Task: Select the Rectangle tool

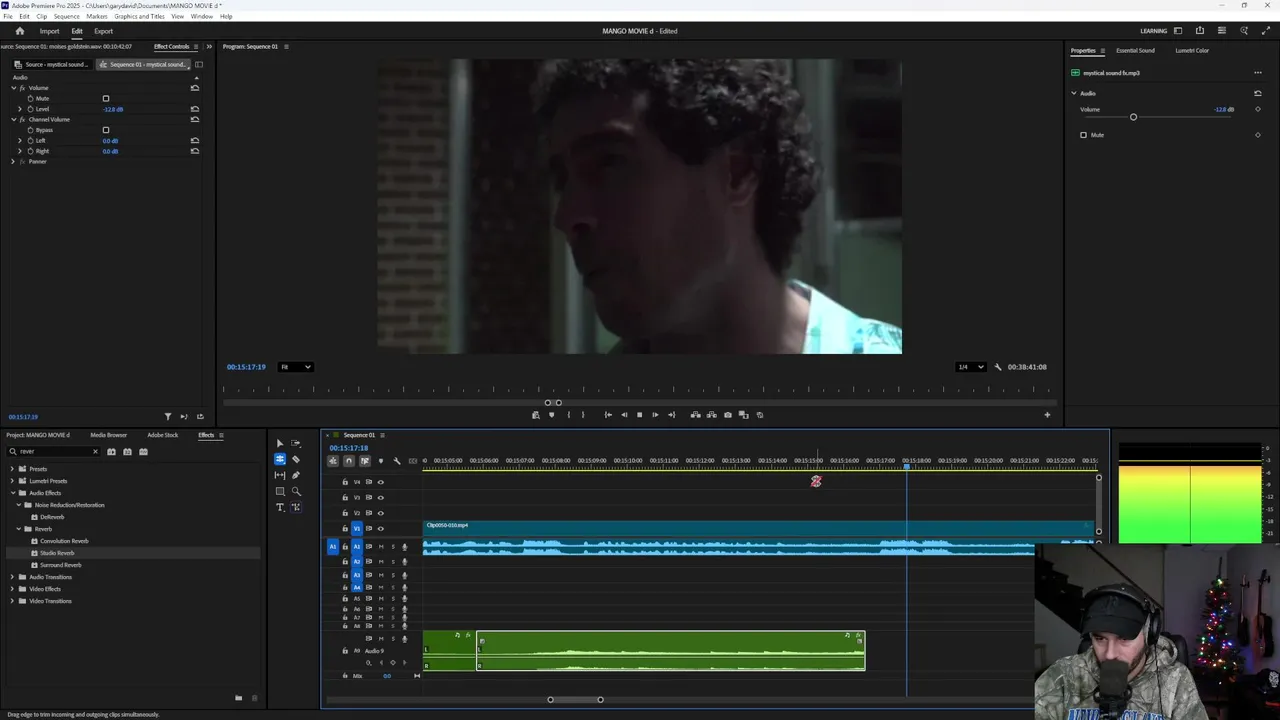Action: pyautogui.click(x=280, y=491)
